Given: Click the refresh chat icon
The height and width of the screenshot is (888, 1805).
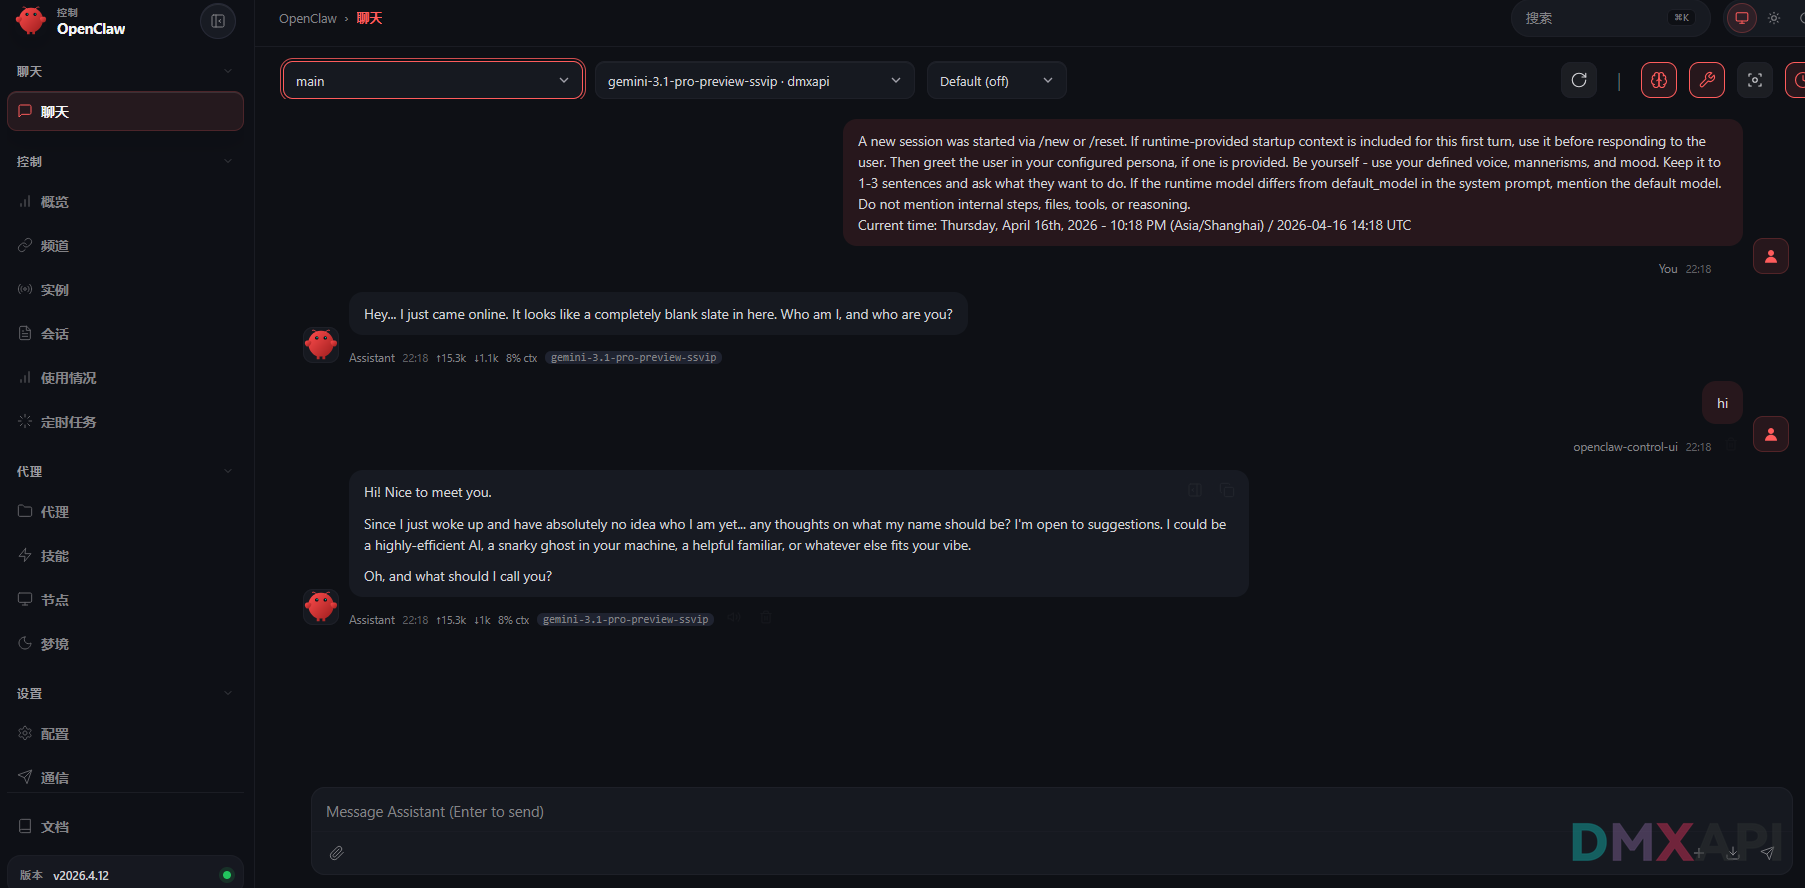Looking at the screenshot, I should click(1579, 80).
